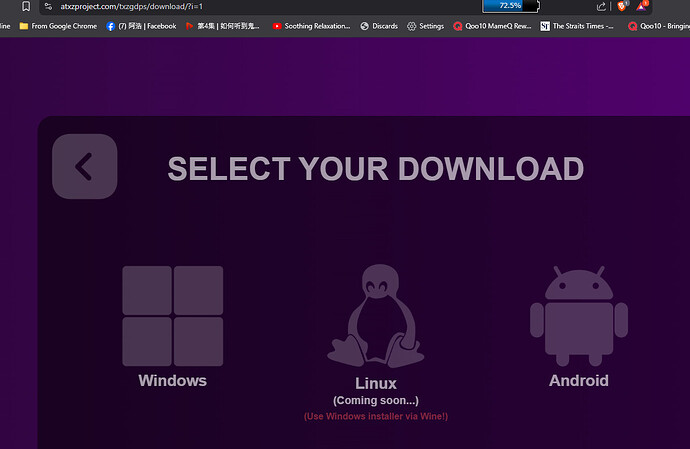Click '(Use Windows installer via Wine!)' note
Screen dimensions: 690x449
[x=376, y=416]
